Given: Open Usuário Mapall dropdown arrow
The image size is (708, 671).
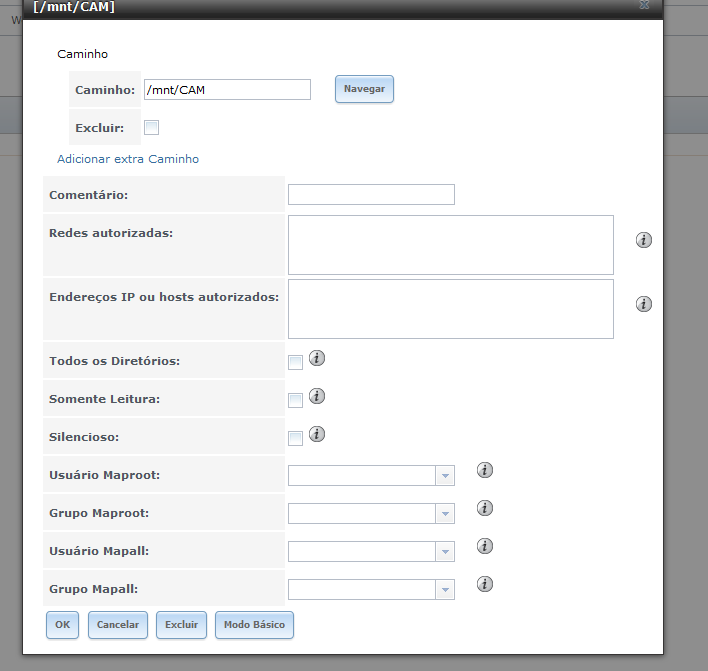Looking at the screenshot, I should [445, 551].
